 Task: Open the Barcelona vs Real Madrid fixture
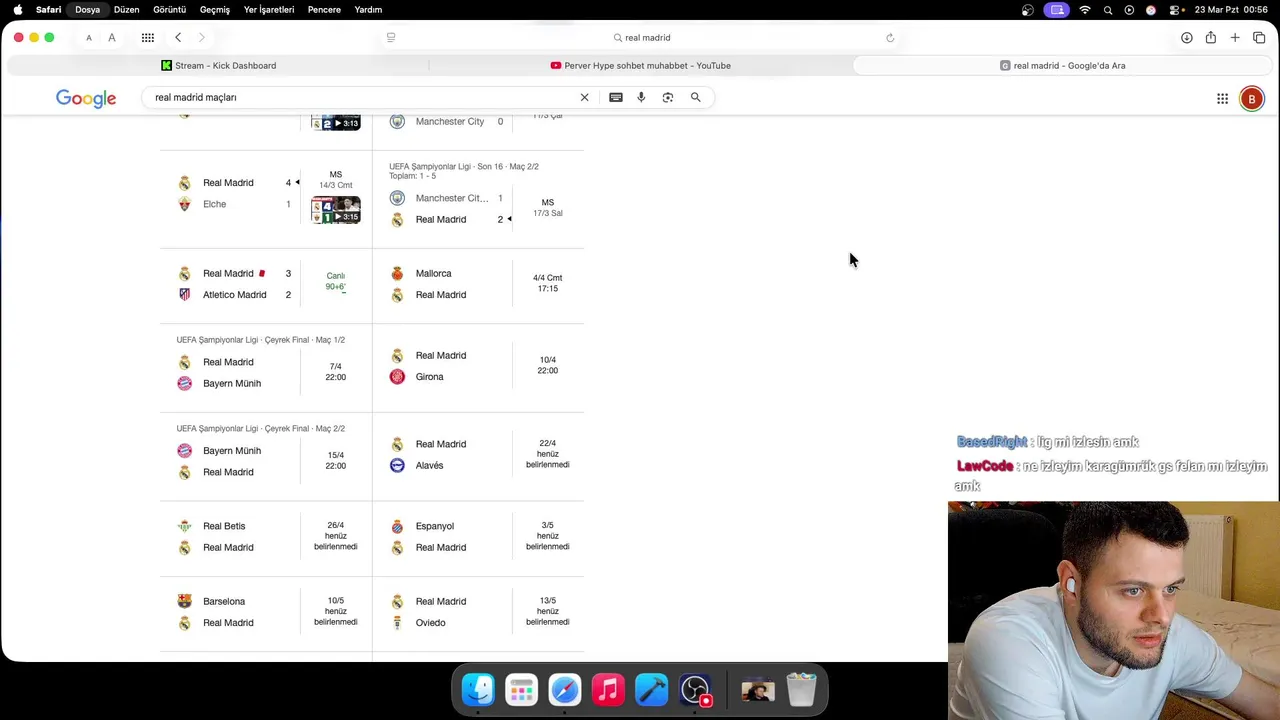click(265, 613)
